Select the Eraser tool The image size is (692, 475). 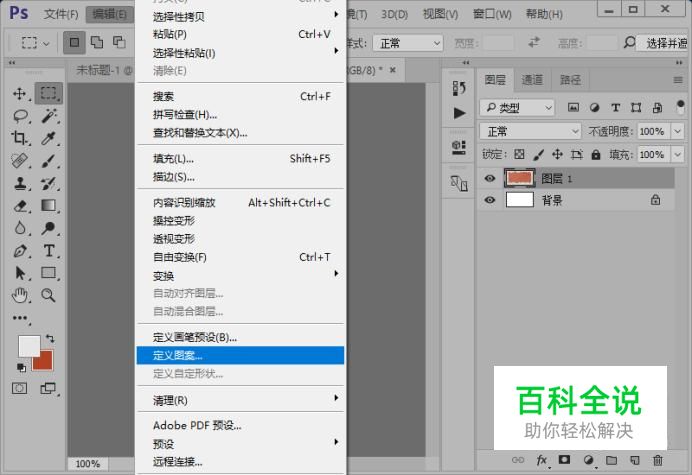20,206
